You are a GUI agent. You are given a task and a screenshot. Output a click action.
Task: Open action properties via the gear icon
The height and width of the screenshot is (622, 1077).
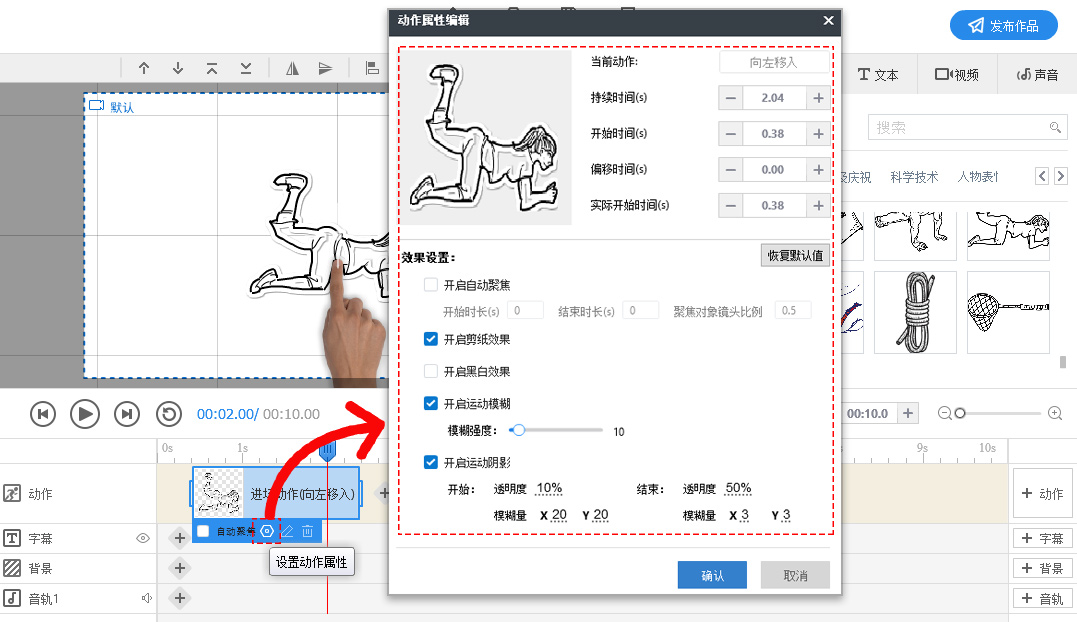tap(266, 531)
